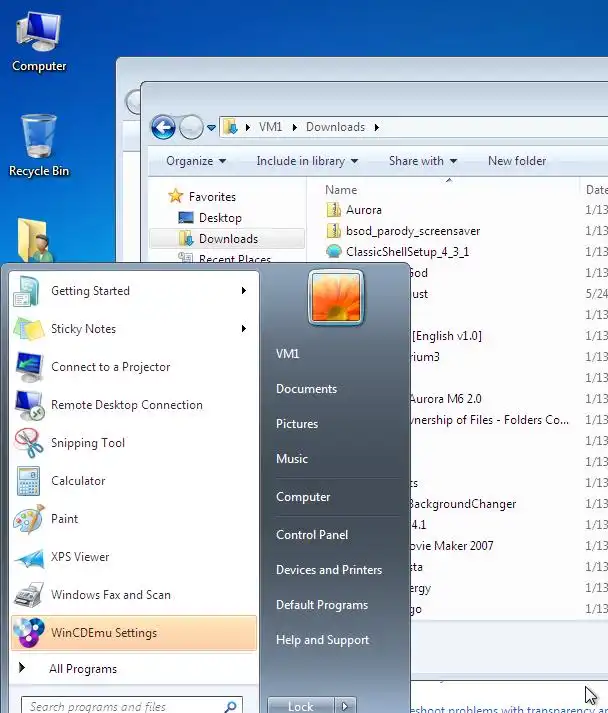Select the BackgroundChanger file
The image size is (608, 713).
coord(463,504)
